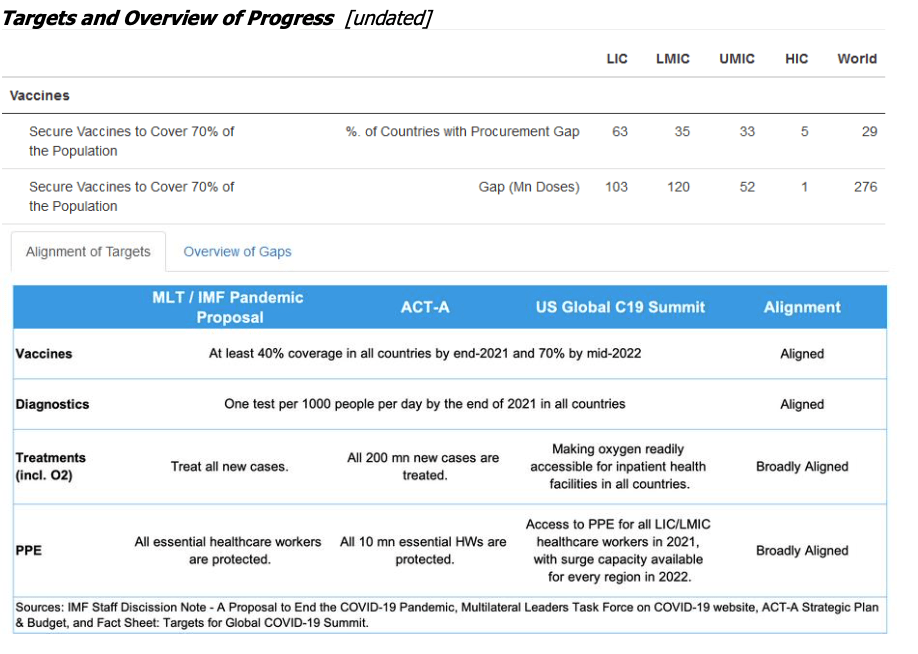Switch to the Overview of Gaps tab

[237, 252]
